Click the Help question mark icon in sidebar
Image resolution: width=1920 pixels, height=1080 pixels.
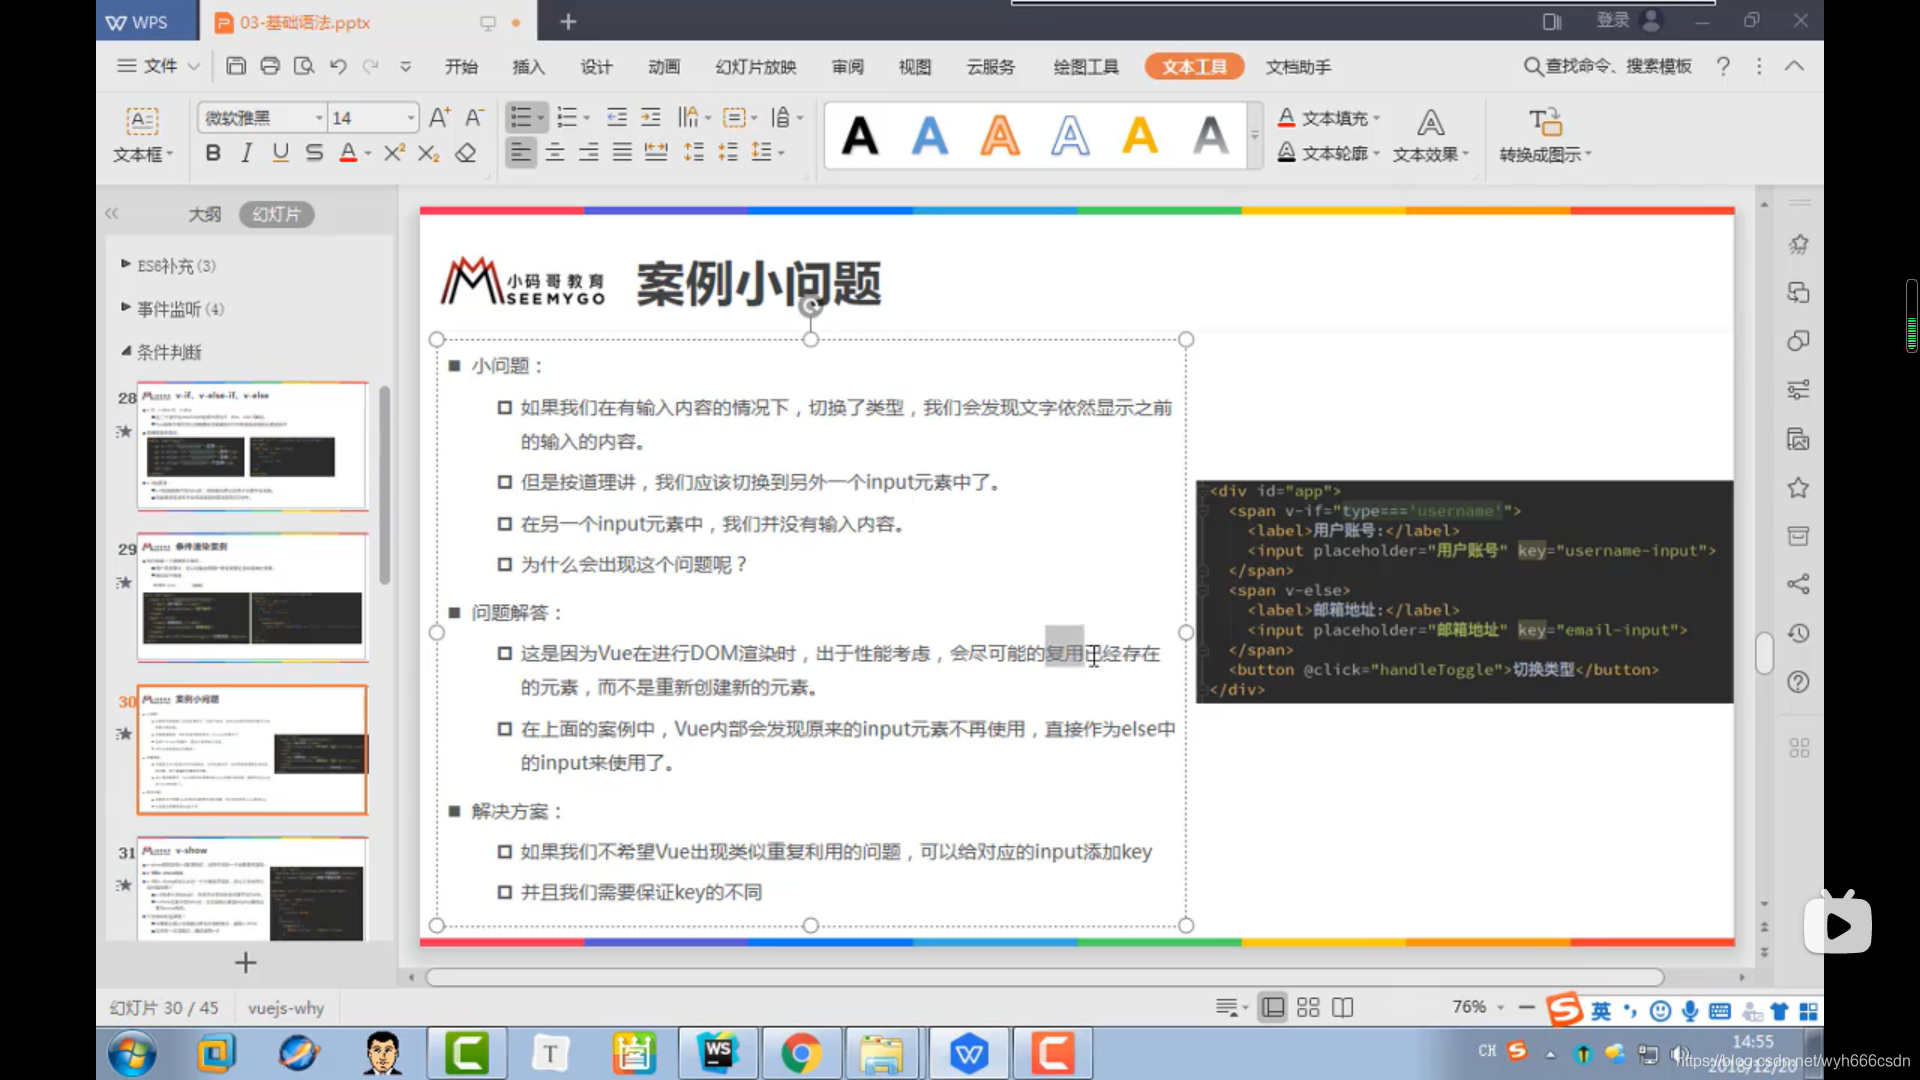click(x=1797, y=681)
